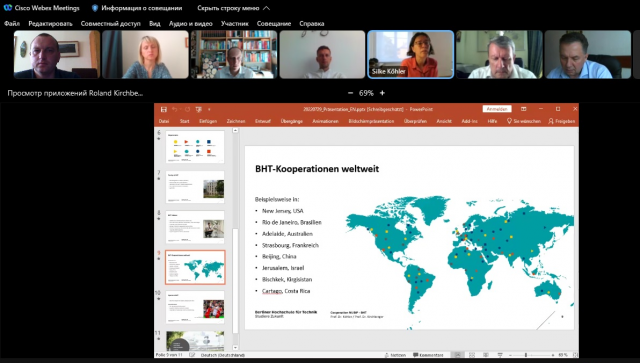Open the Совещание menu
The image size is (640, 363).
(274, 24)
